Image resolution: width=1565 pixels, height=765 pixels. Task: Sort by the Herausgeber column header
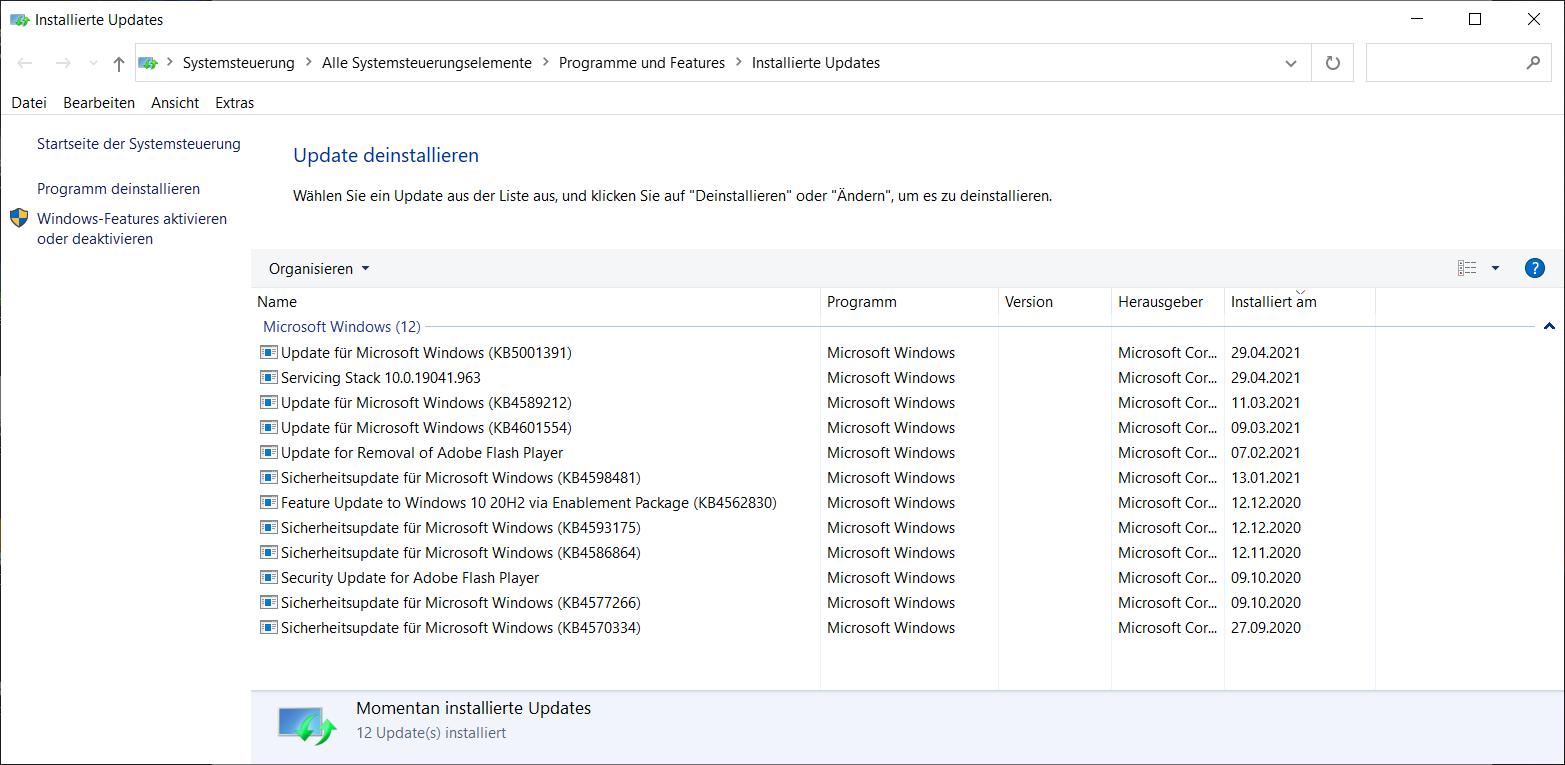1168,302
